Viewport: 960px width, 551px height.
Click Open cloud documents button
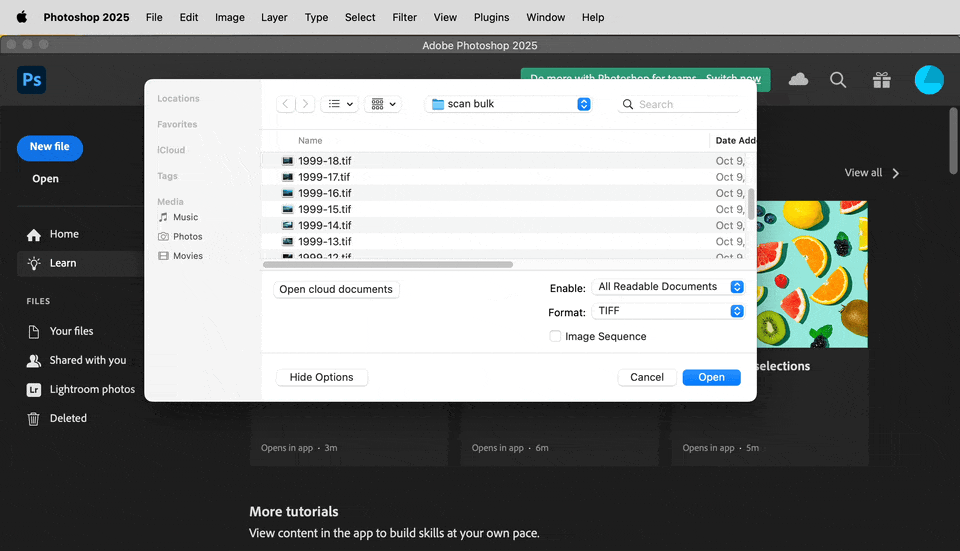click(x=336, y=290)
